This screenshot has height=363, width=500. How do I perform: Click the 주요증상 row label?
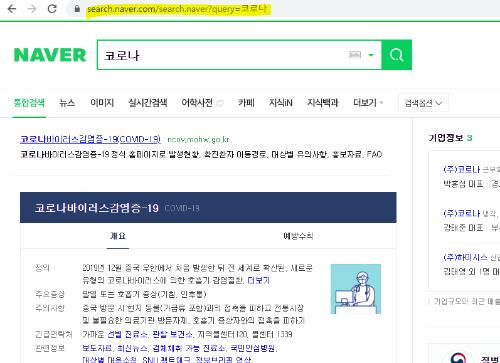pos(50,294)
